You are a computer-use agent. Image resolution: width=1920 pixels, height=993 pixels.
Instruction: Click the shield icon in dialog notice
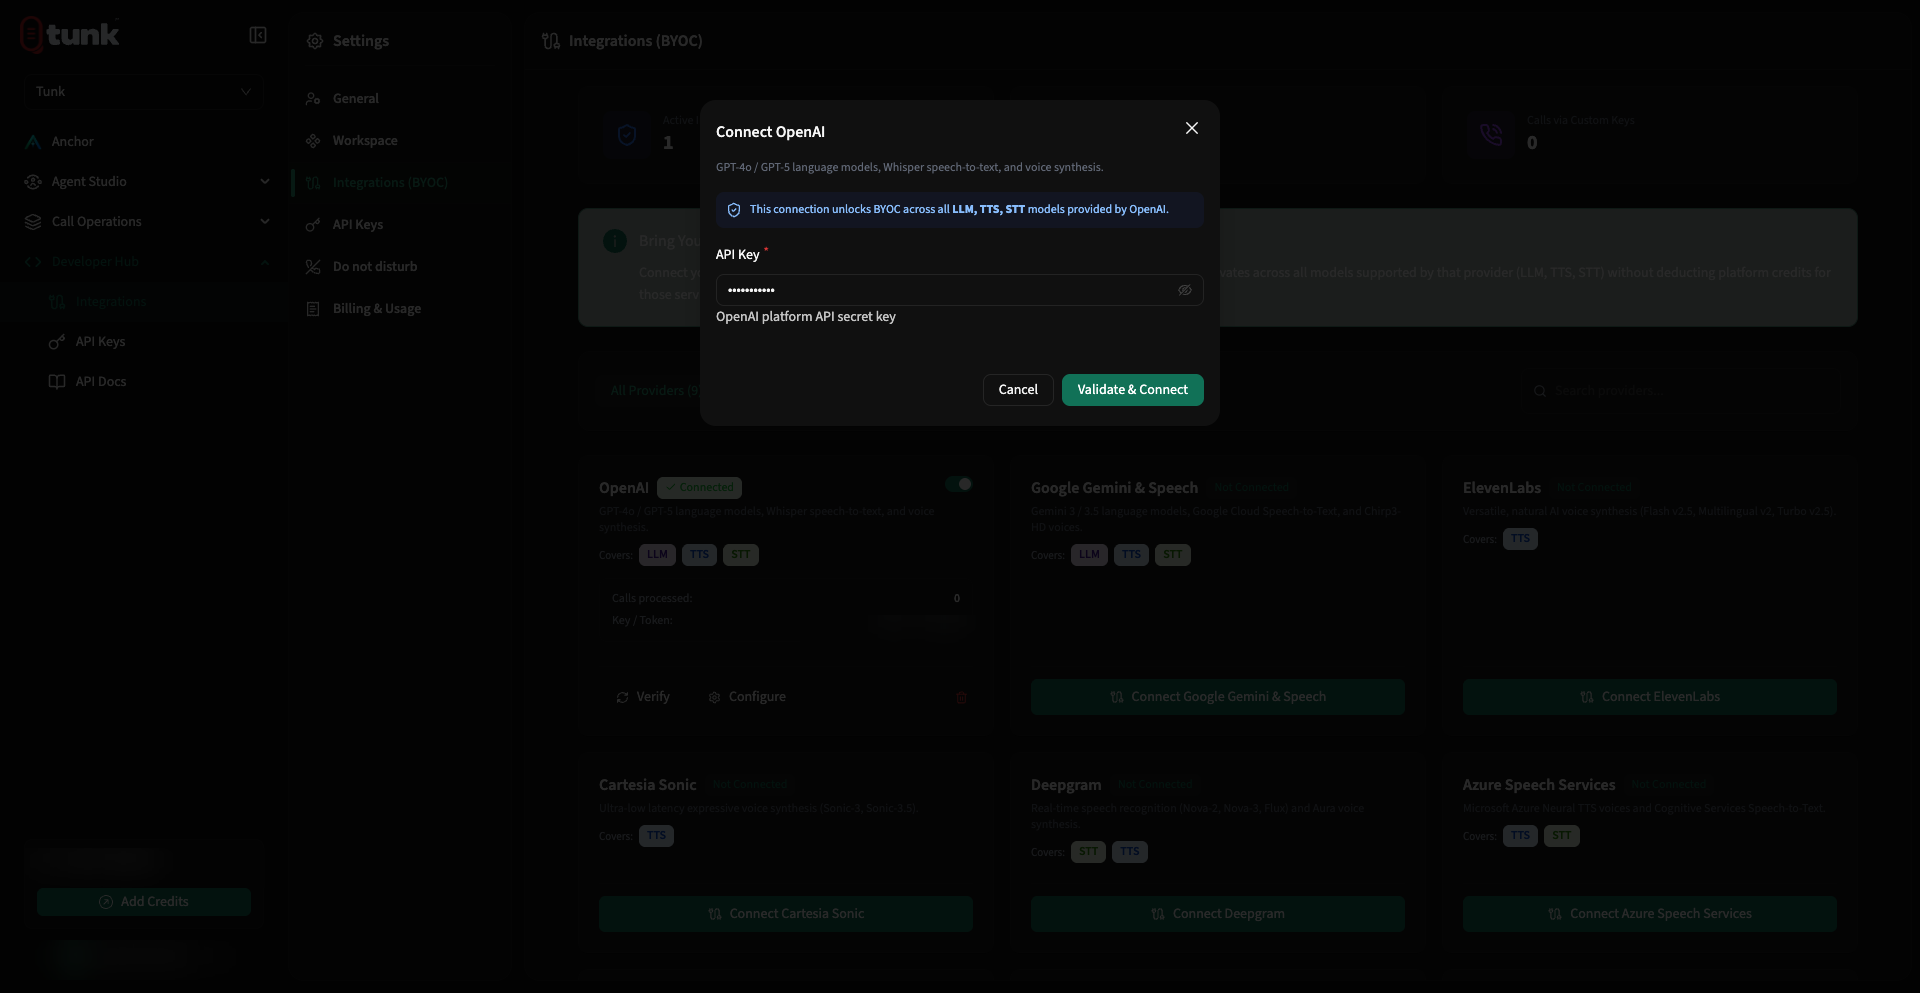[733, 210]
